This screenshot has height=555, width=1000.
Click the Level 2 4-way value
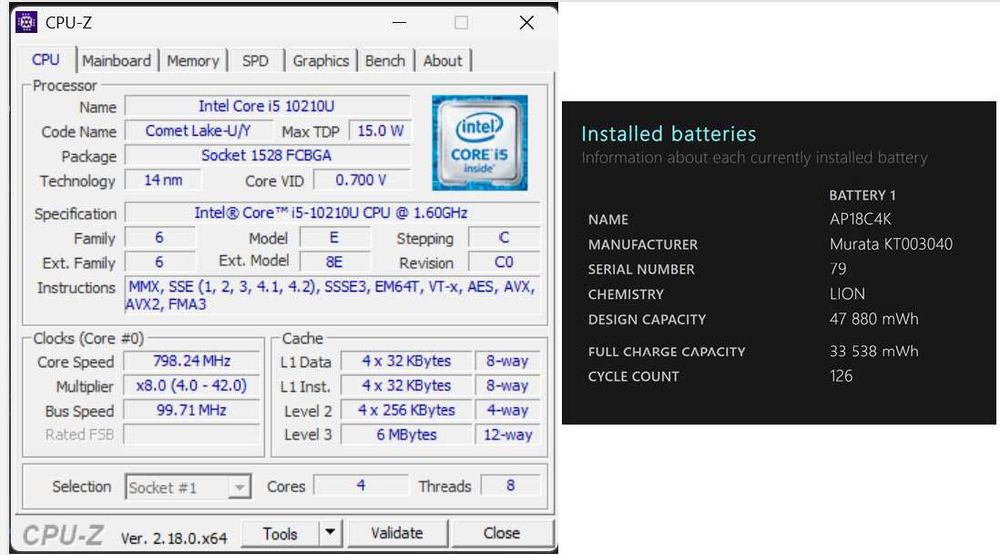tap(508, 410)
